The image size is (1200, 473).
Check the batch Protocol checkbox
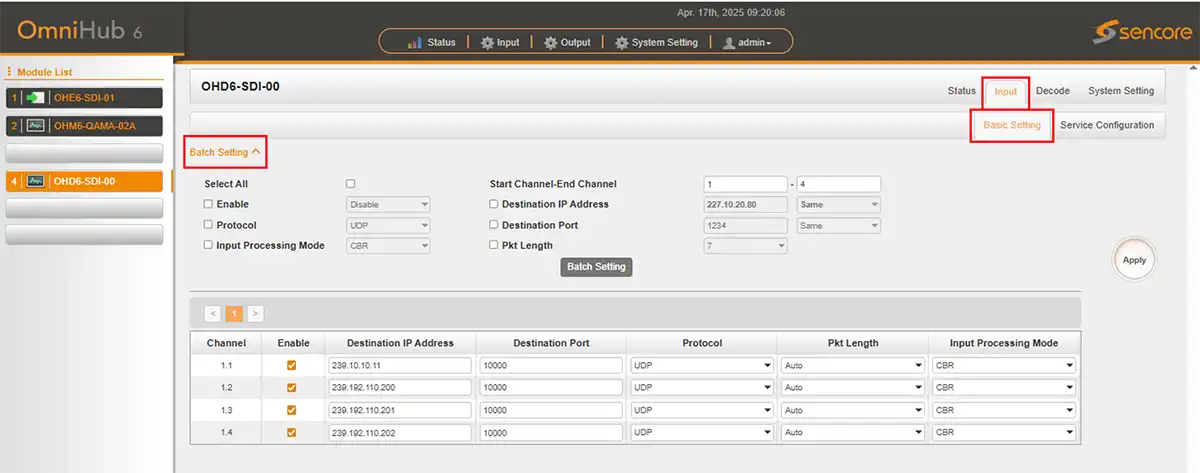(208, 225)
